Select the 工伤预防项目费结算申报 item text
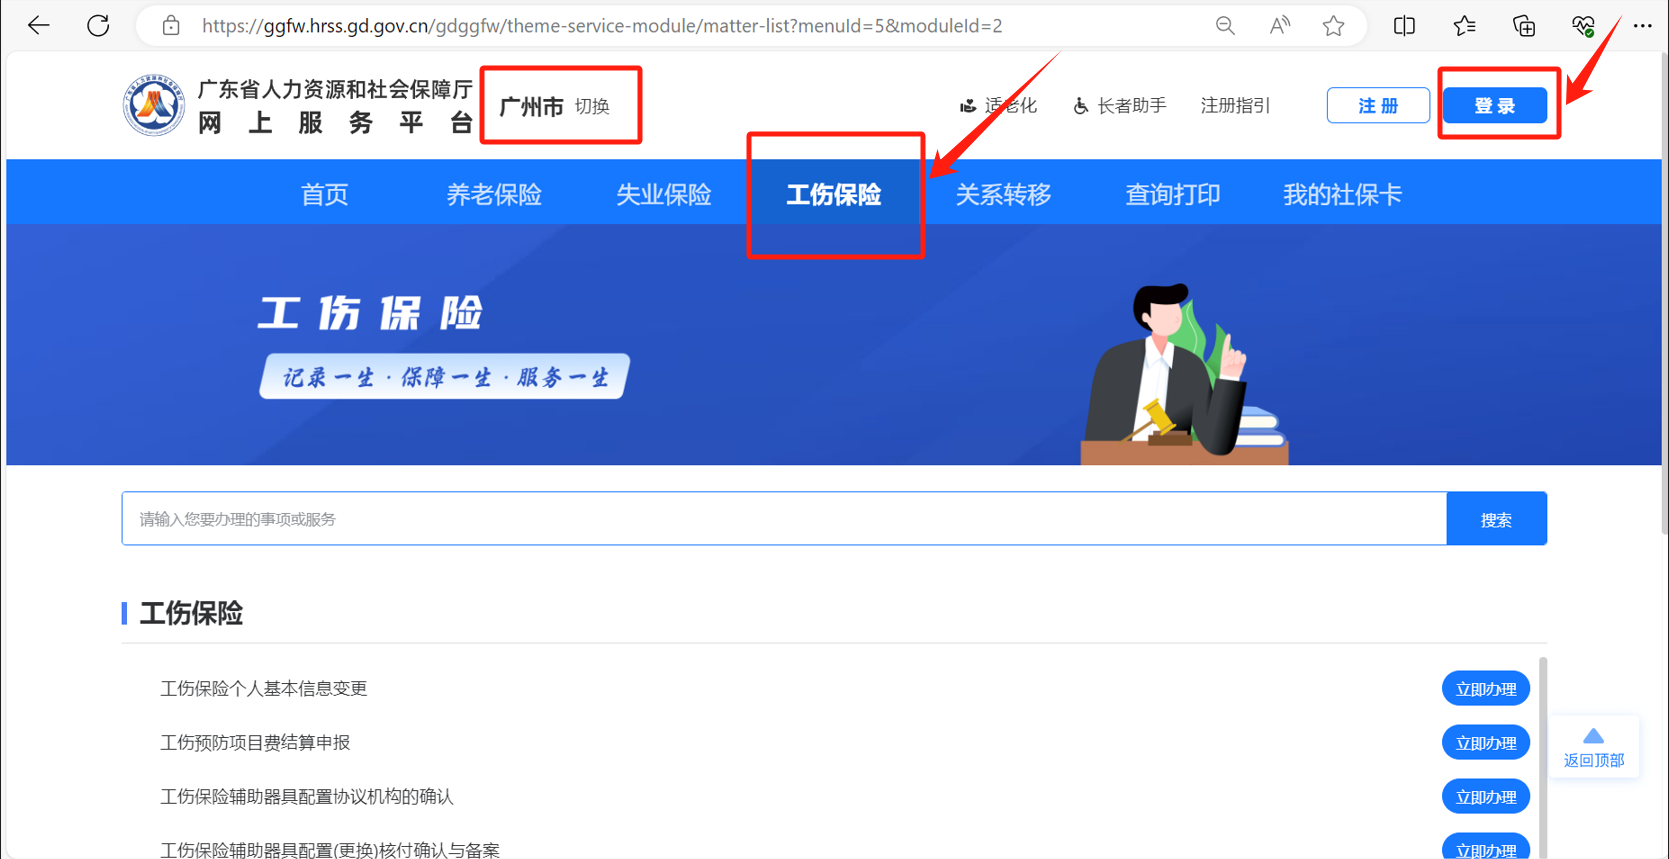The width and height of the screenshot is (1669, 859). [255, 743]
